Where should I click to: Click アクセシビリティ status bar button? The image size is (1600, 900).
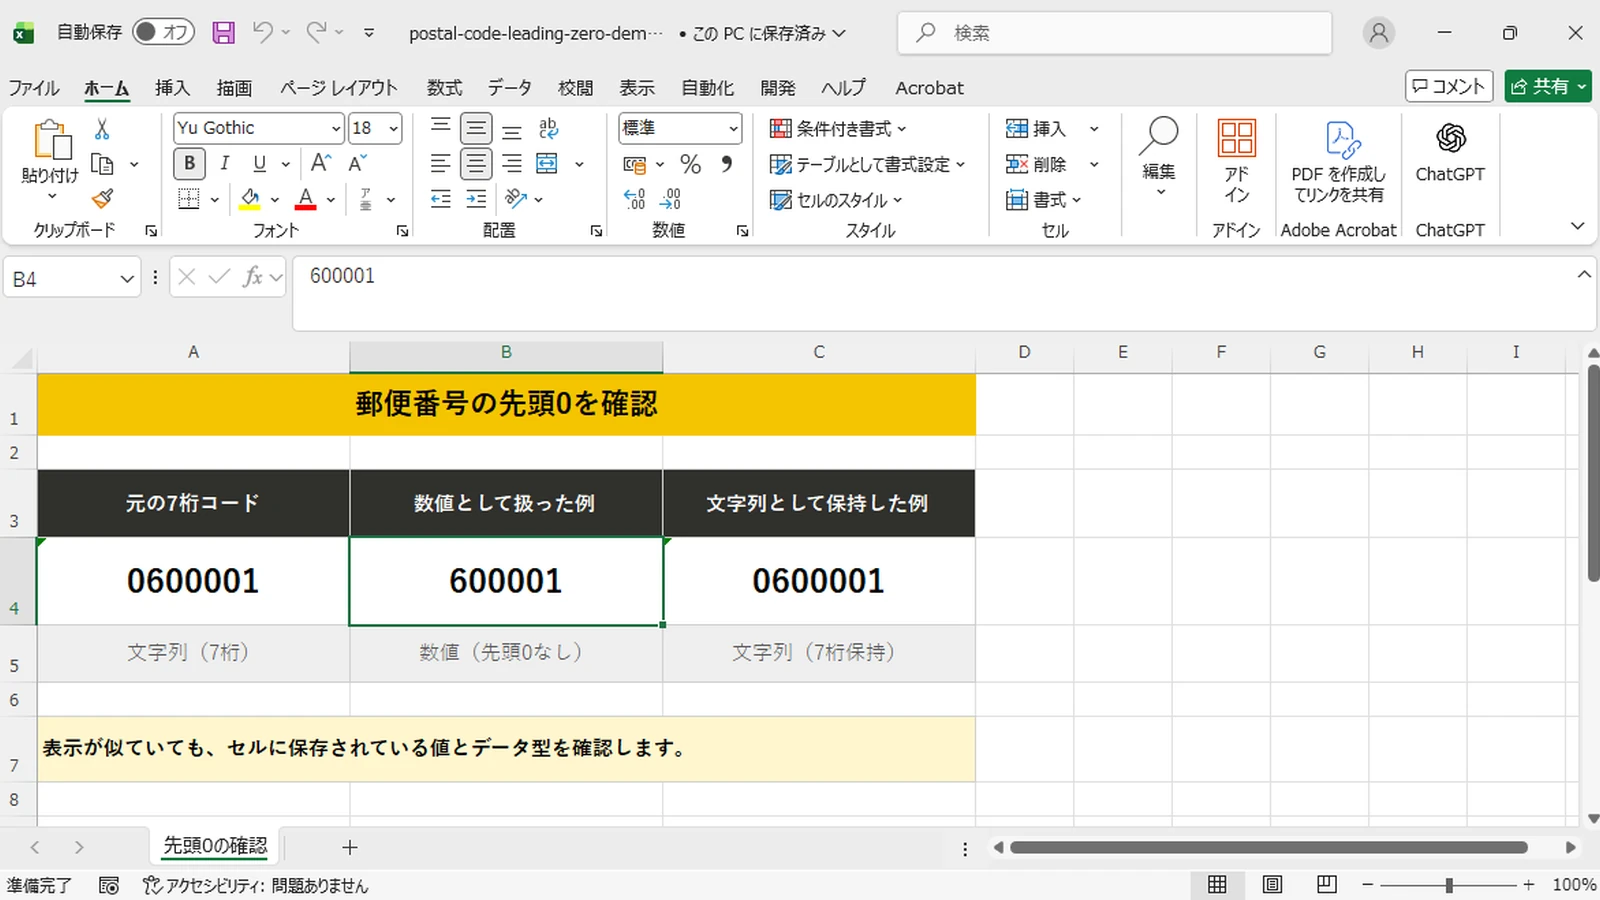point(256,886)
